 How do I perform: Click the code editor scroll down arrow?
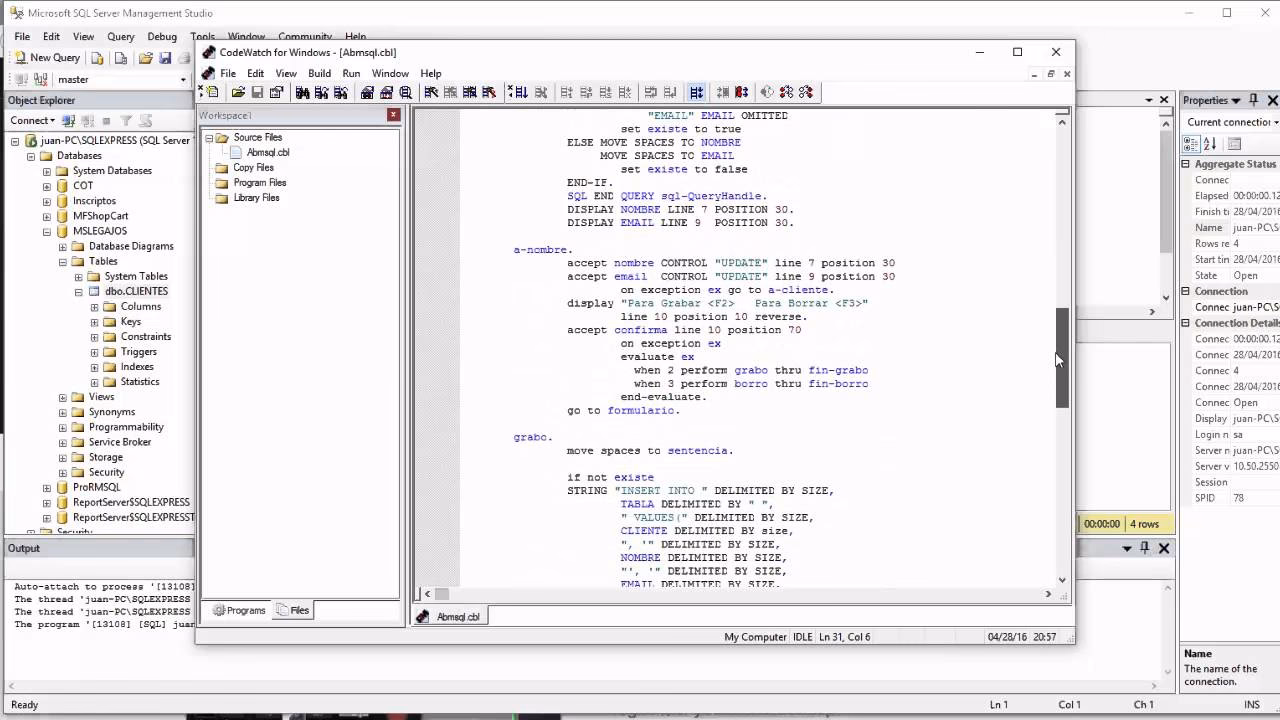(1062, 580)
